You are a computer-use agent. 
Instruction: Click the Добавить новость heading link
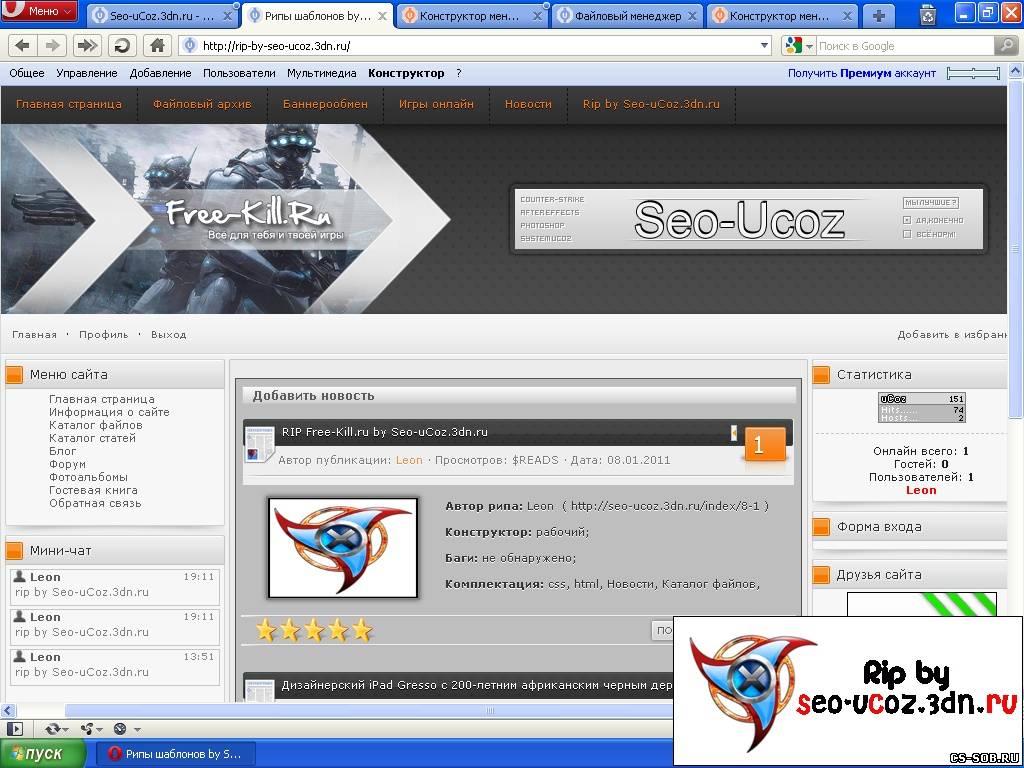click(313, 395)
